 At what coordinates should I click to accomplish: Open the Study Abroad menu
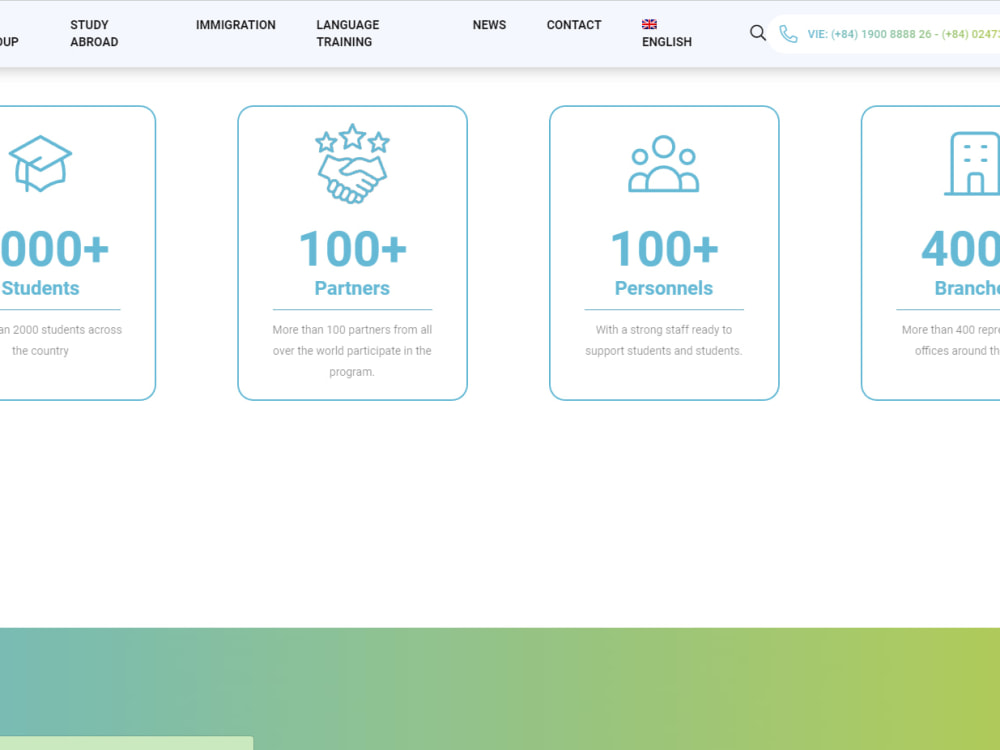coord(94,33)
